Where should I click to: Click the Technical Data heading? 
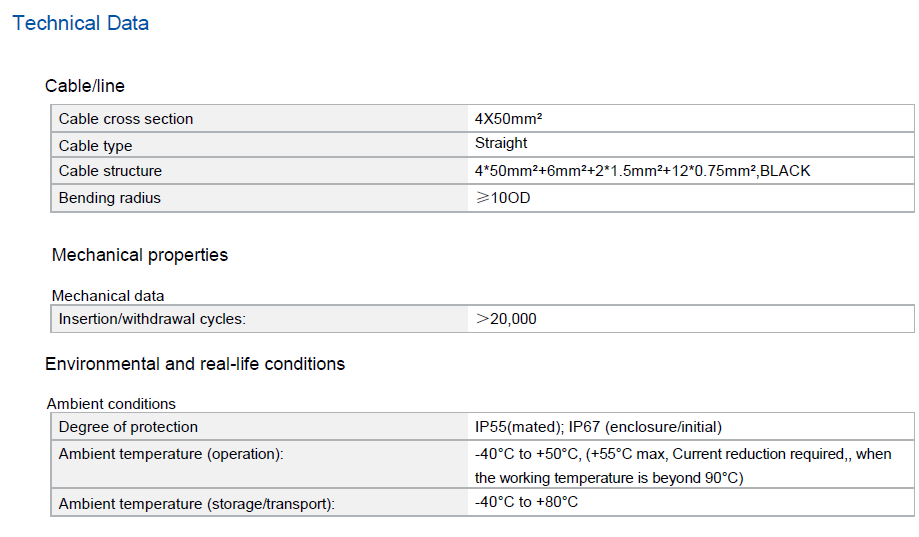coord(80,23)
